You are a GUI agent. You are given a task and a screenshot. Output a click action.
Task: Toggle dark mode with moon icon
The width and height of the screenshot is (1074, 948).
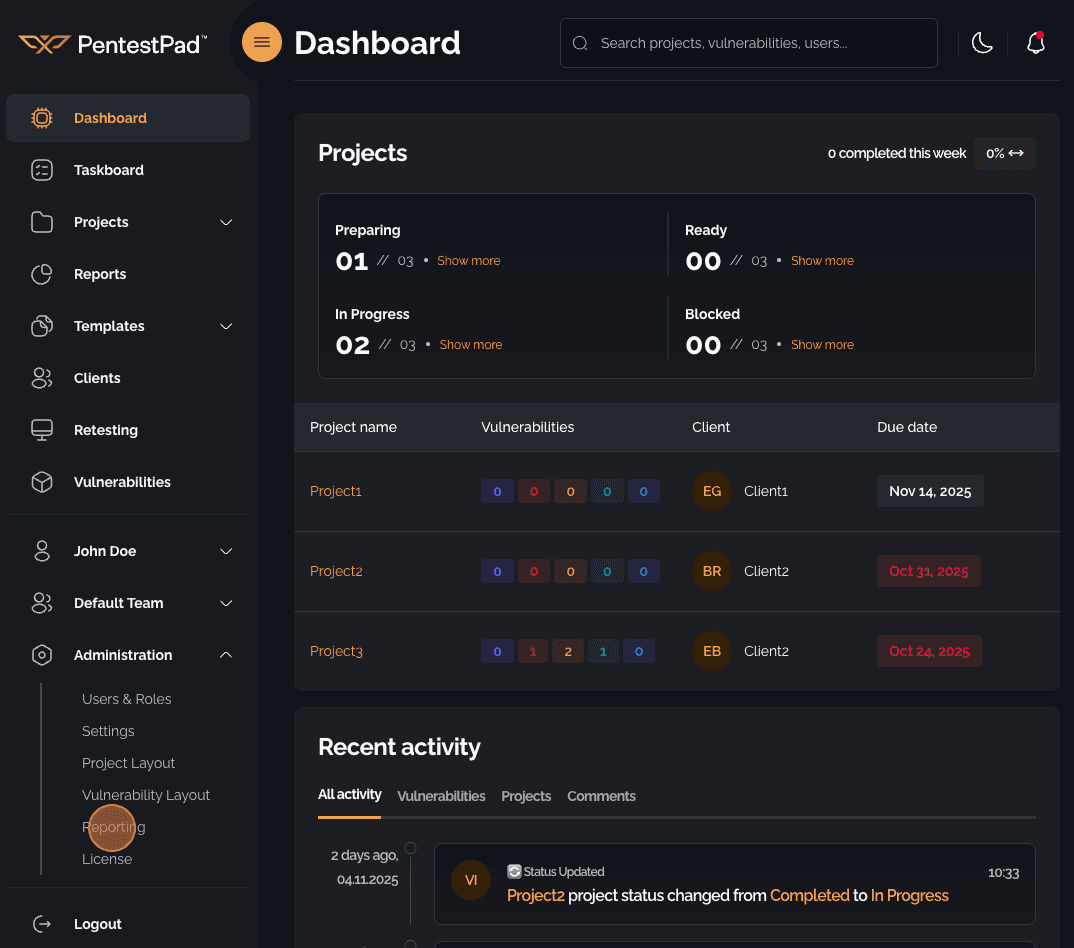(982, 43)
